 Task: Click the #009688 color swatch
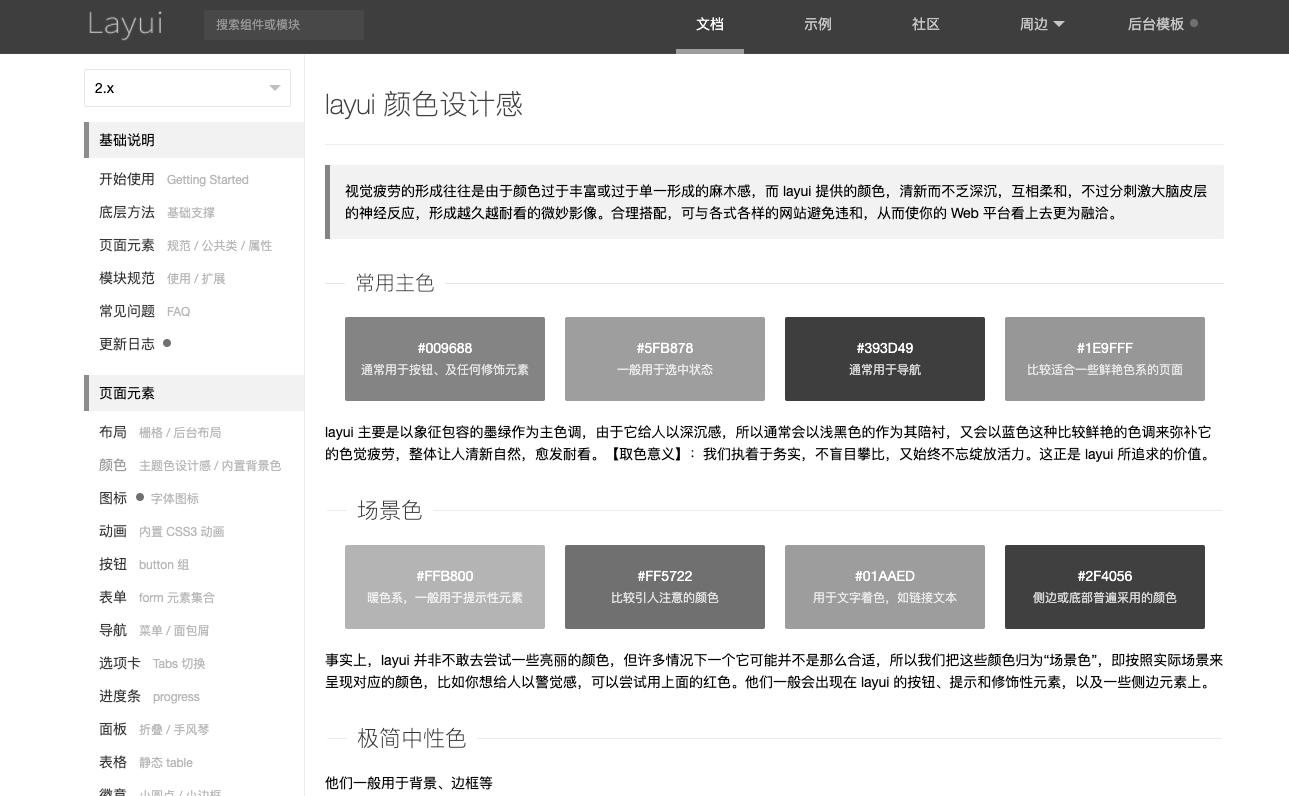click(445, 359)
